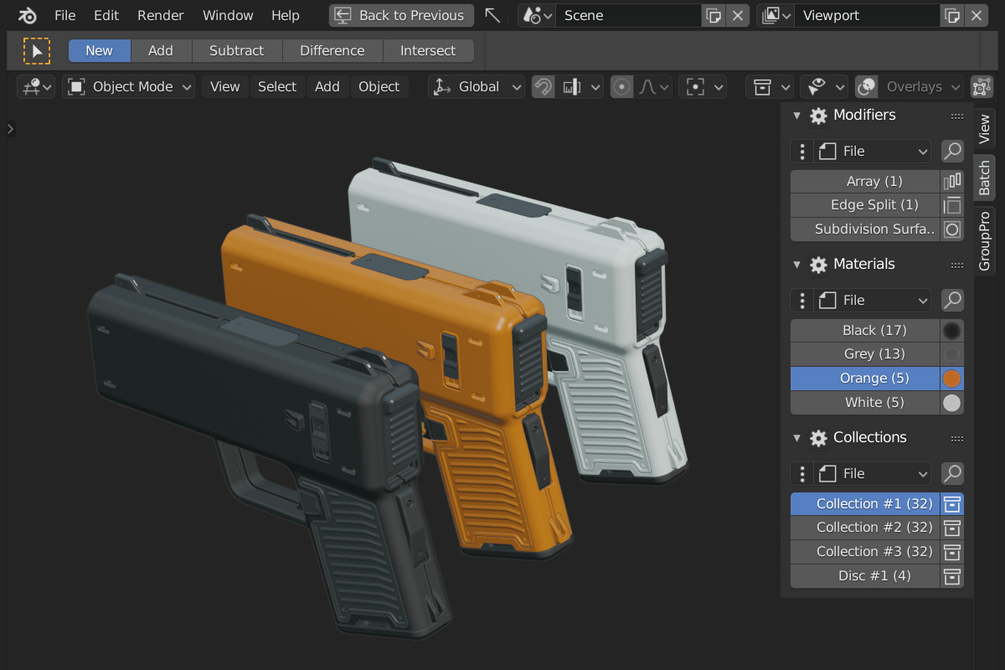Select the New selection mode
Image resolution: width=1005 pixels, height=670 pixels.
(x=99, y=51)
